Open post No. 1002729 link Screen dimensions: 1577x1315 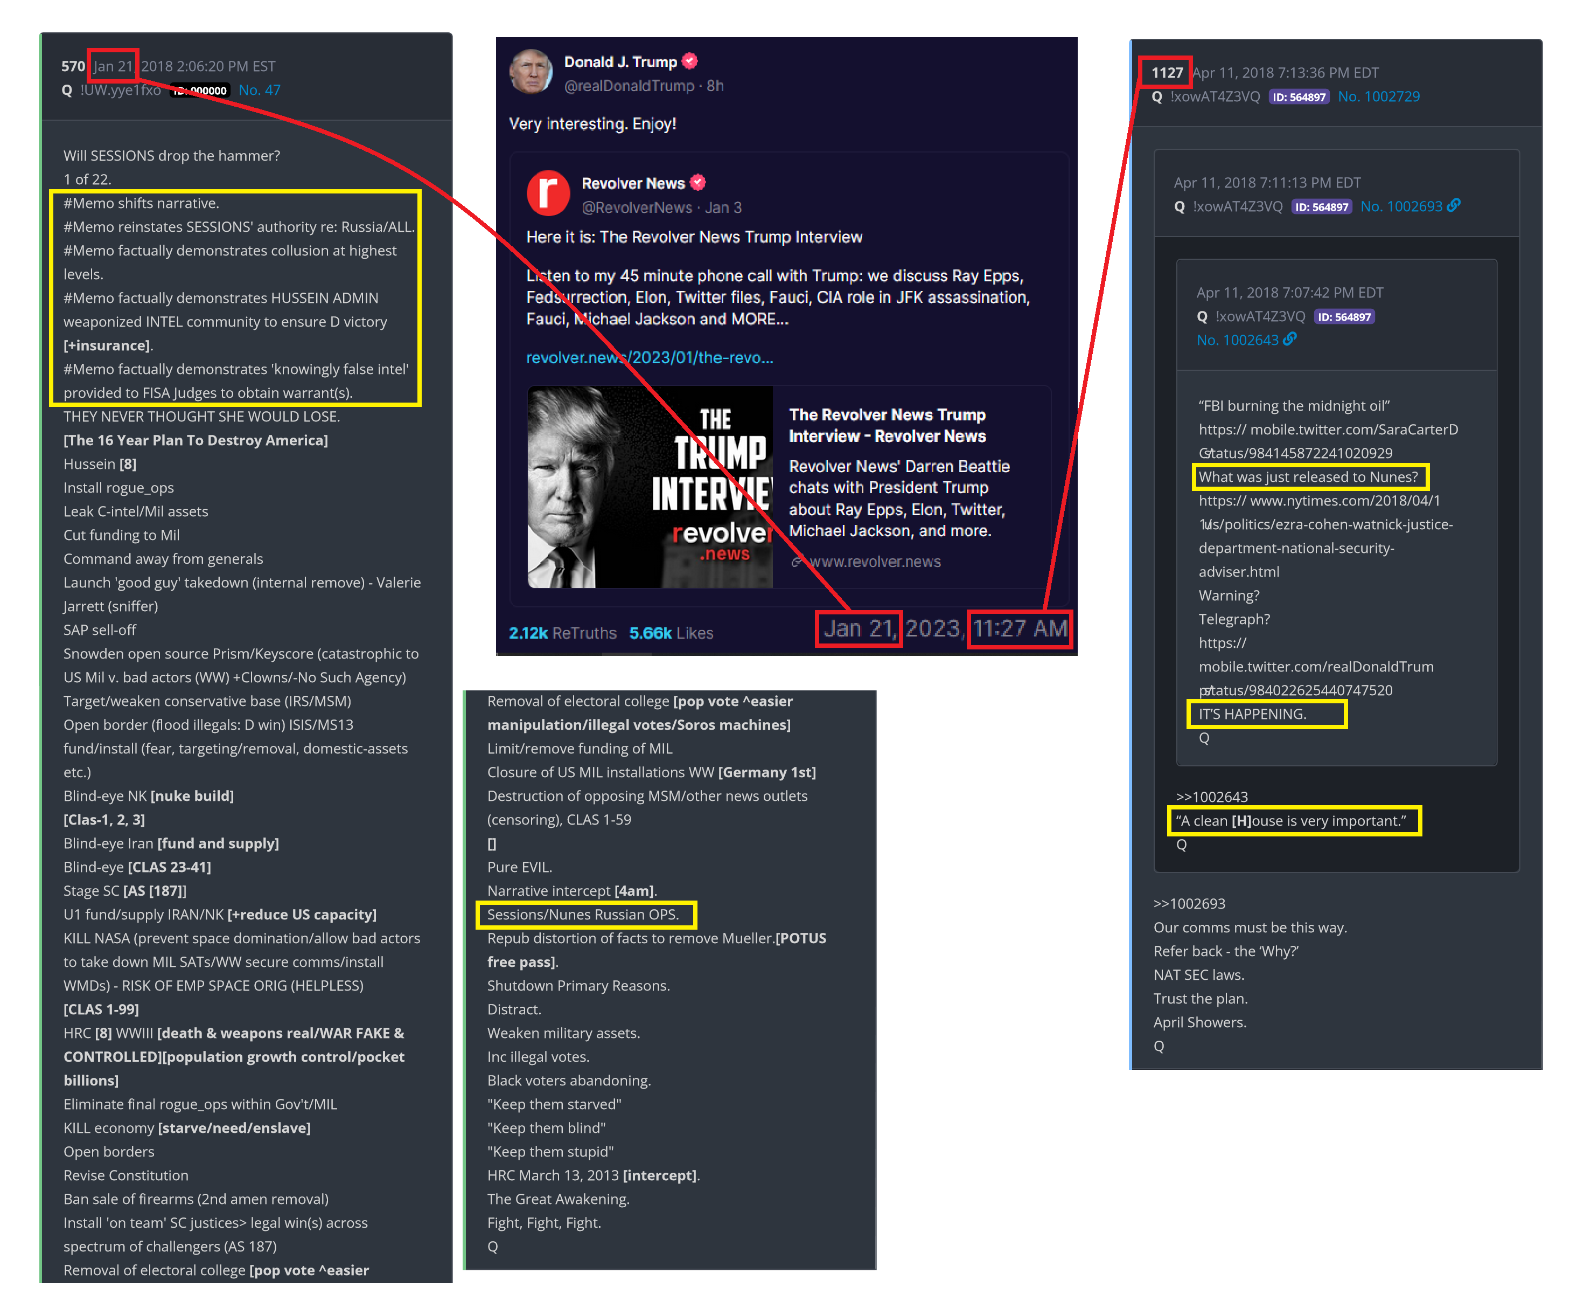coord(1379,97)
